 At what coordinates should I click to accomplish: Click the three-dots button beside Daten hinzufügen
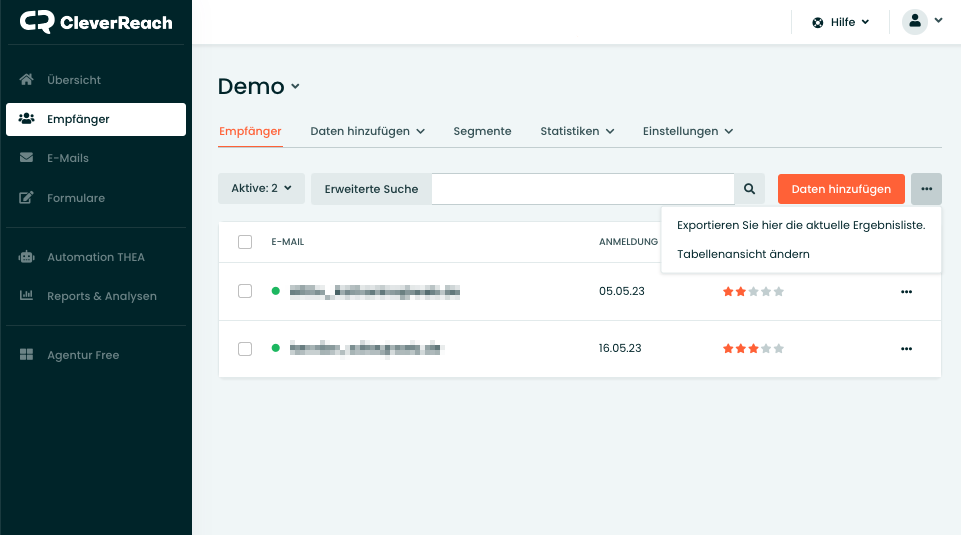coord(926,189)
